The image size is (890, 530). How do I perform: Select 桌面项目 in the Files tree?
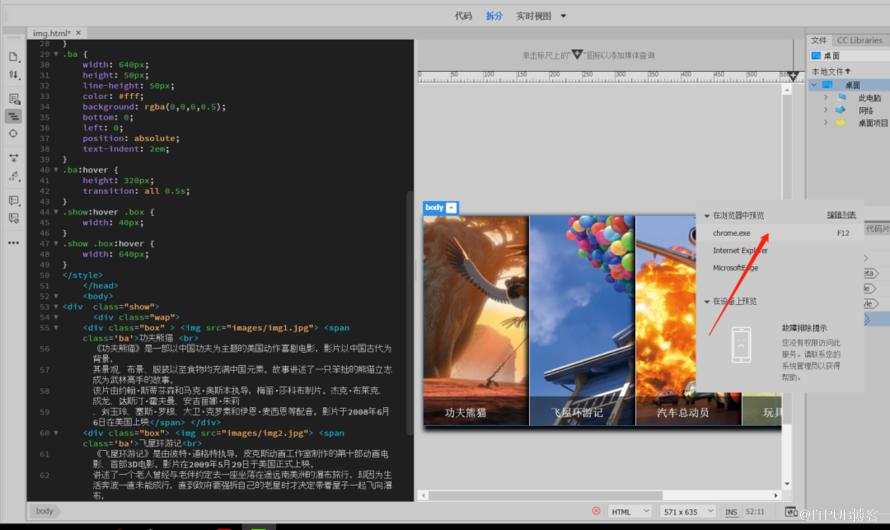point(872,123)
